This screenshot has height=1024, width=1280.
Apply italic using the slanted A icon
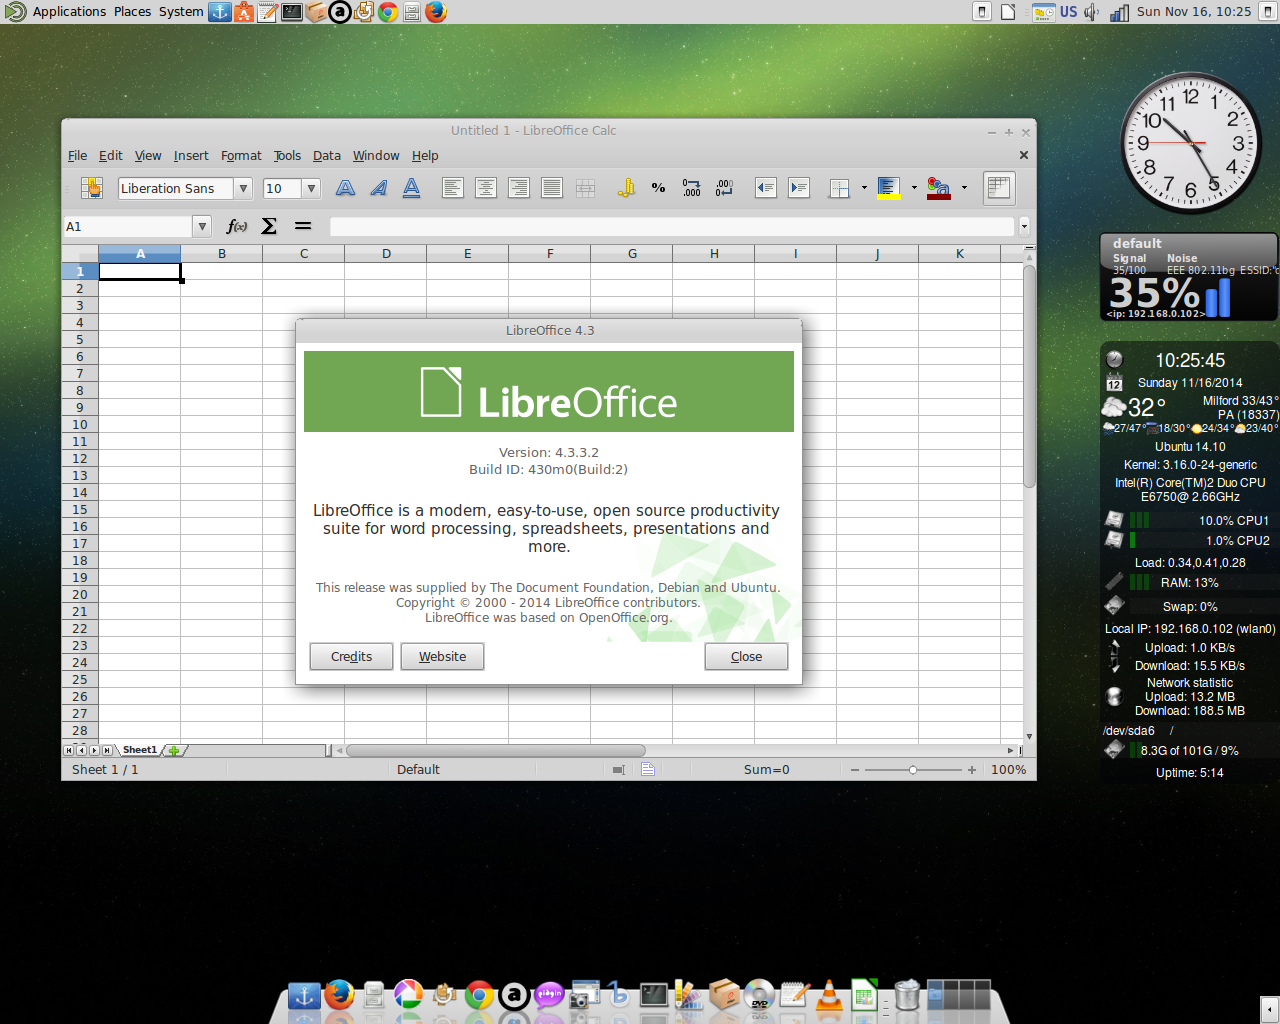tap(379, 188)
